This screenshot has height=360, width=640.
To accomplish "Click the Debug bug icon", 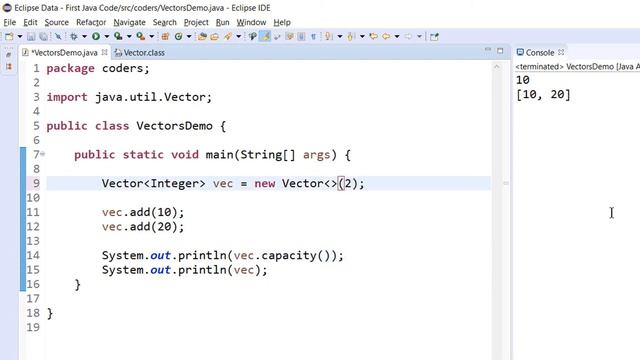I will click(74, 37).
